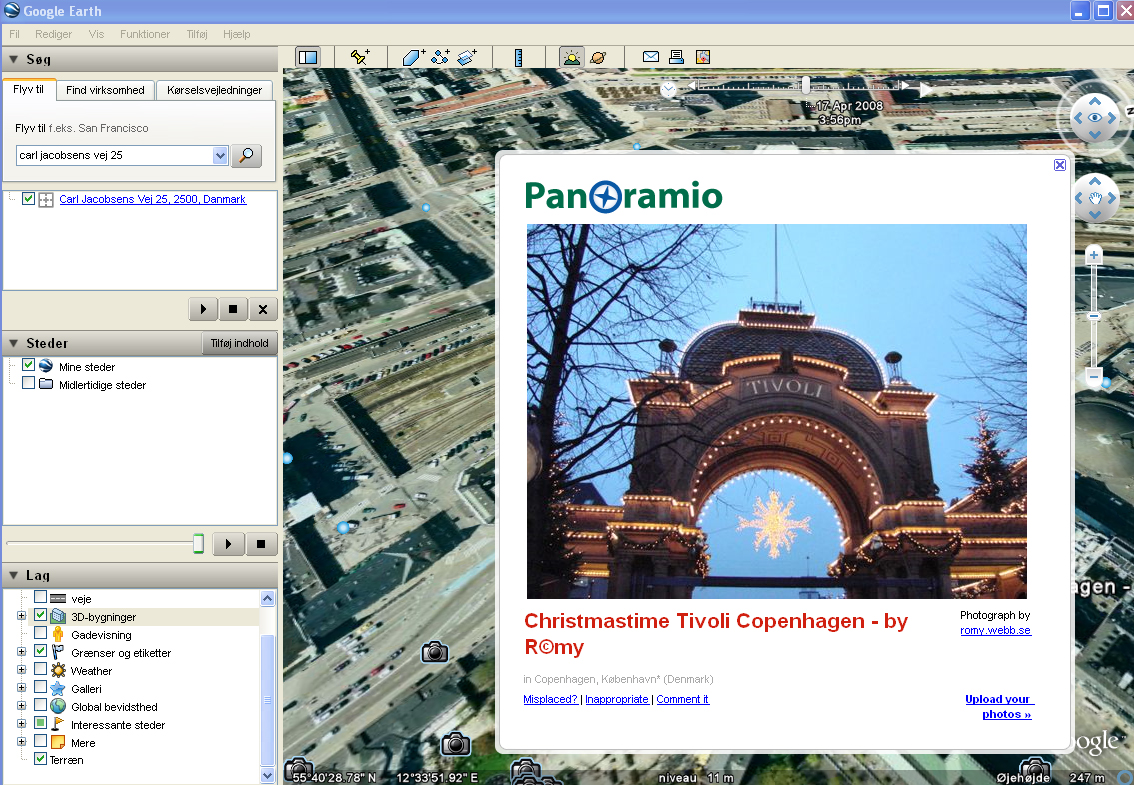Viewport: 1134px width, 785px height.
Task: Uncheck the 3D-bygninger layer
Action: [x=41, y=617]
